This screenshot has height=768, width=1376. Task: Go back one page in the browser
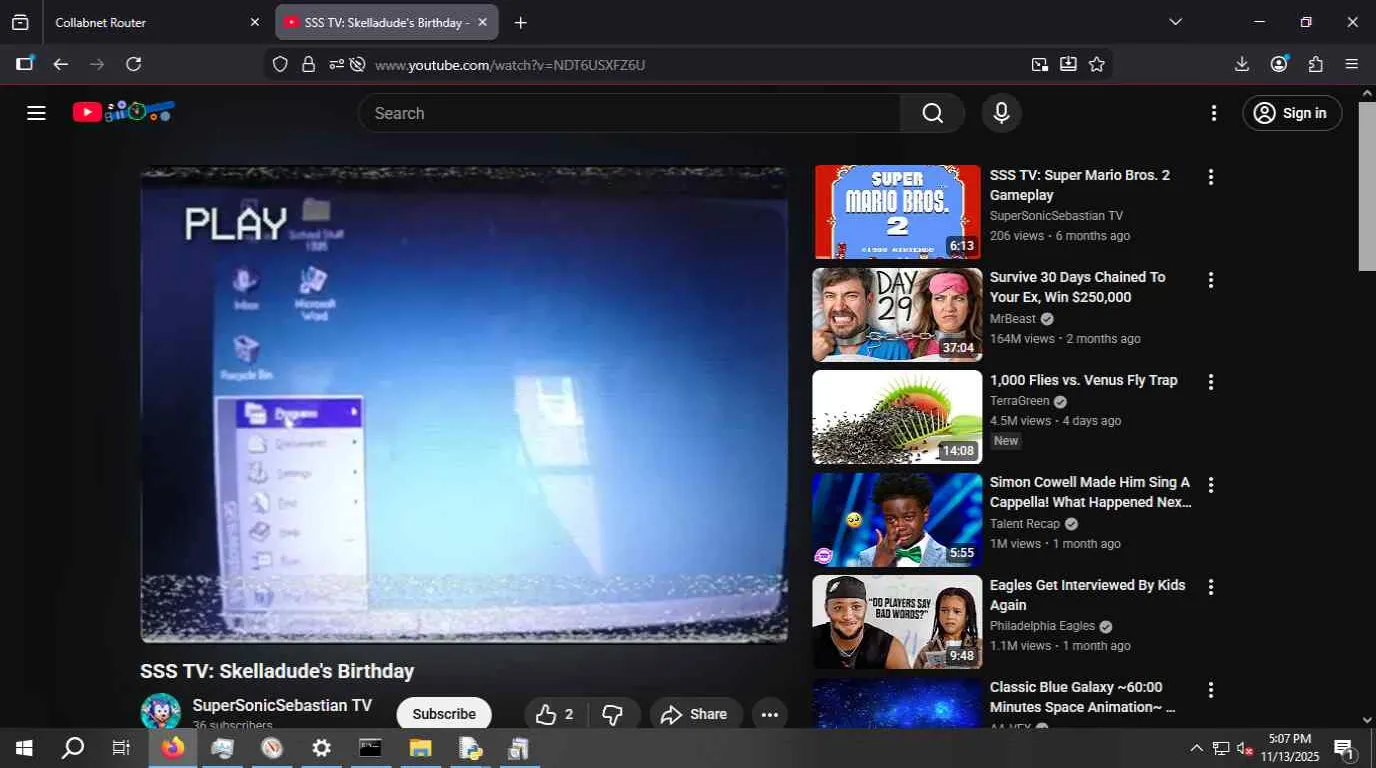61,64
